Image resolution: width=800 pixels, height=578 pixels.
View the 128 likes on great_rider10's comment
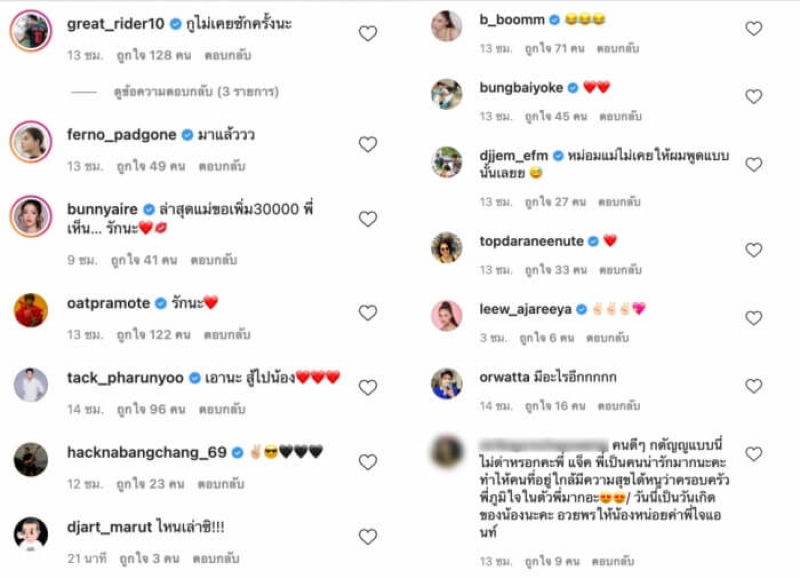click(x=154, y=55)
